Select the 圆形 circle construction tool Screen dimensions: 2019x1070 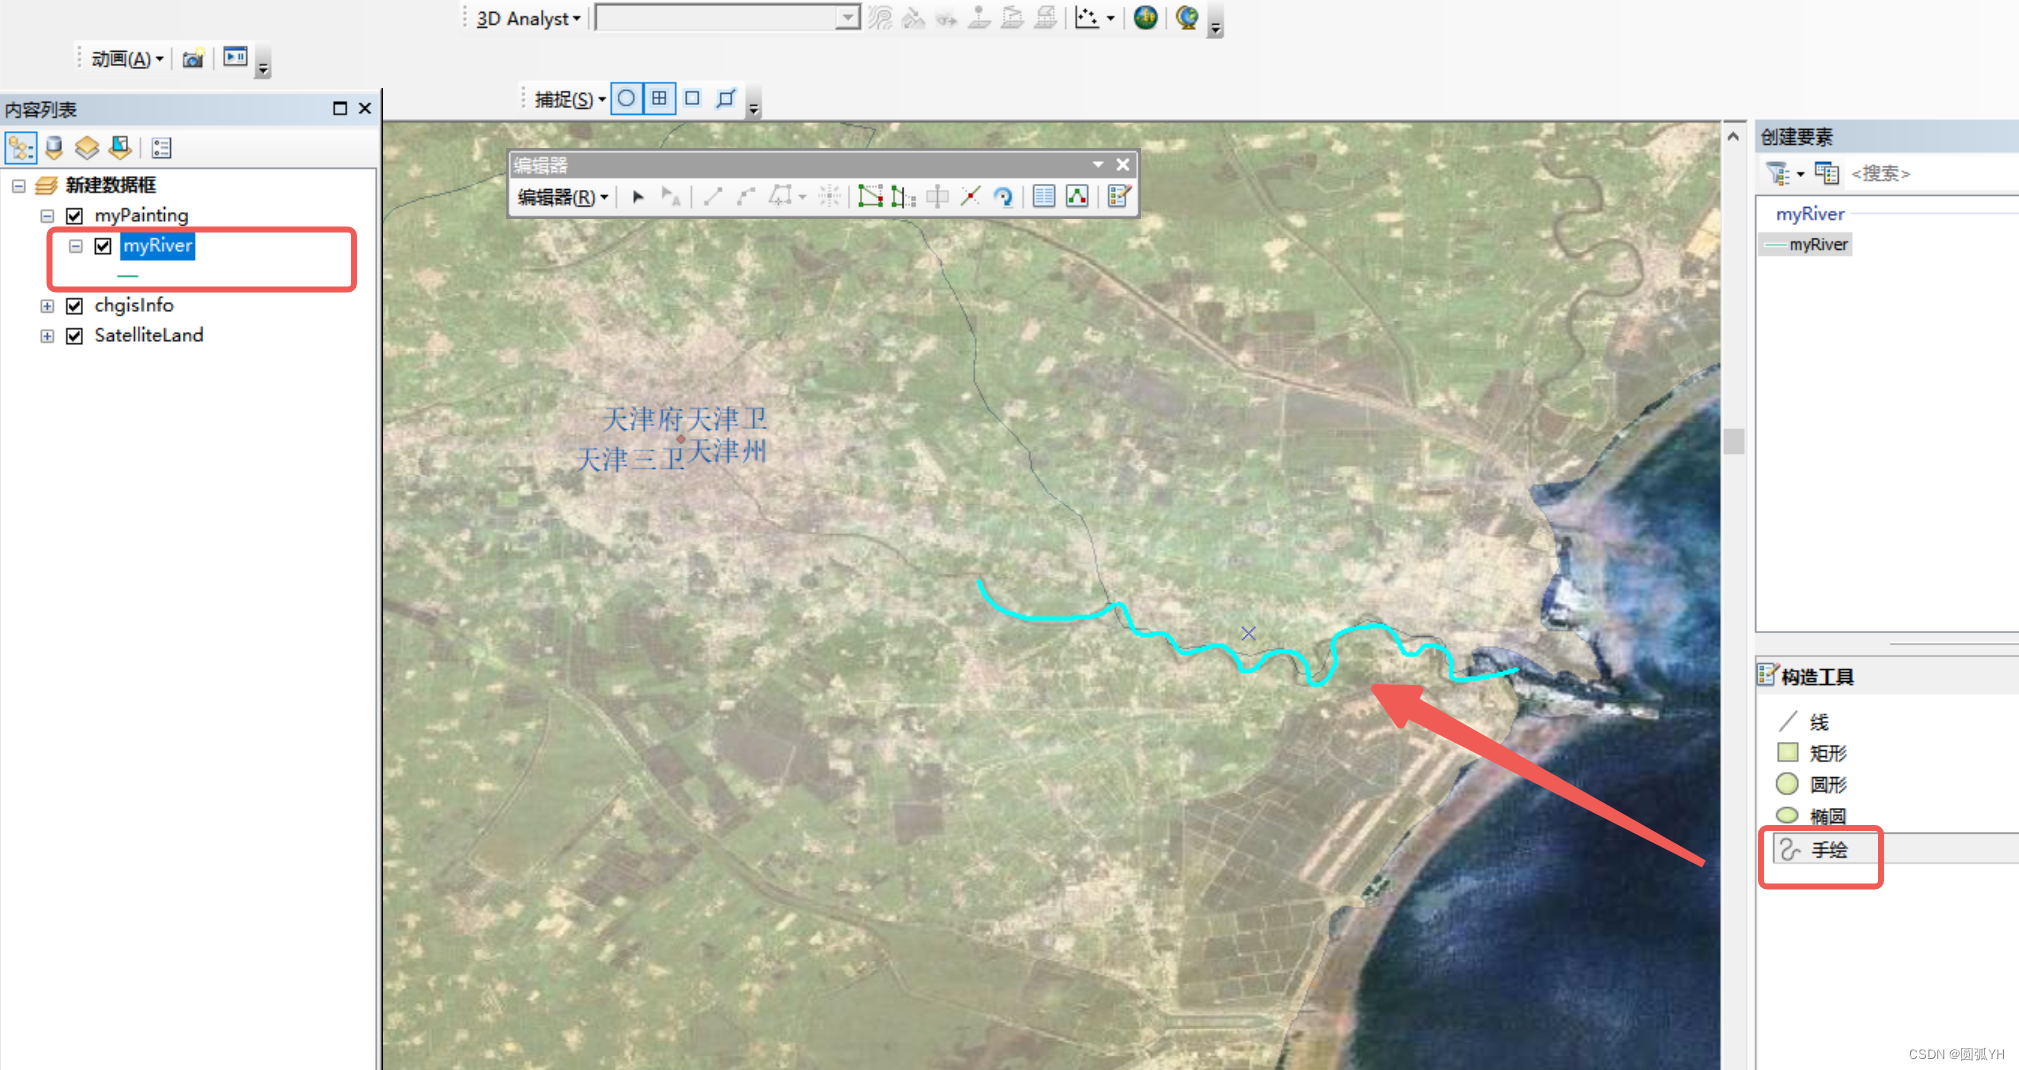click(1826, 784)
